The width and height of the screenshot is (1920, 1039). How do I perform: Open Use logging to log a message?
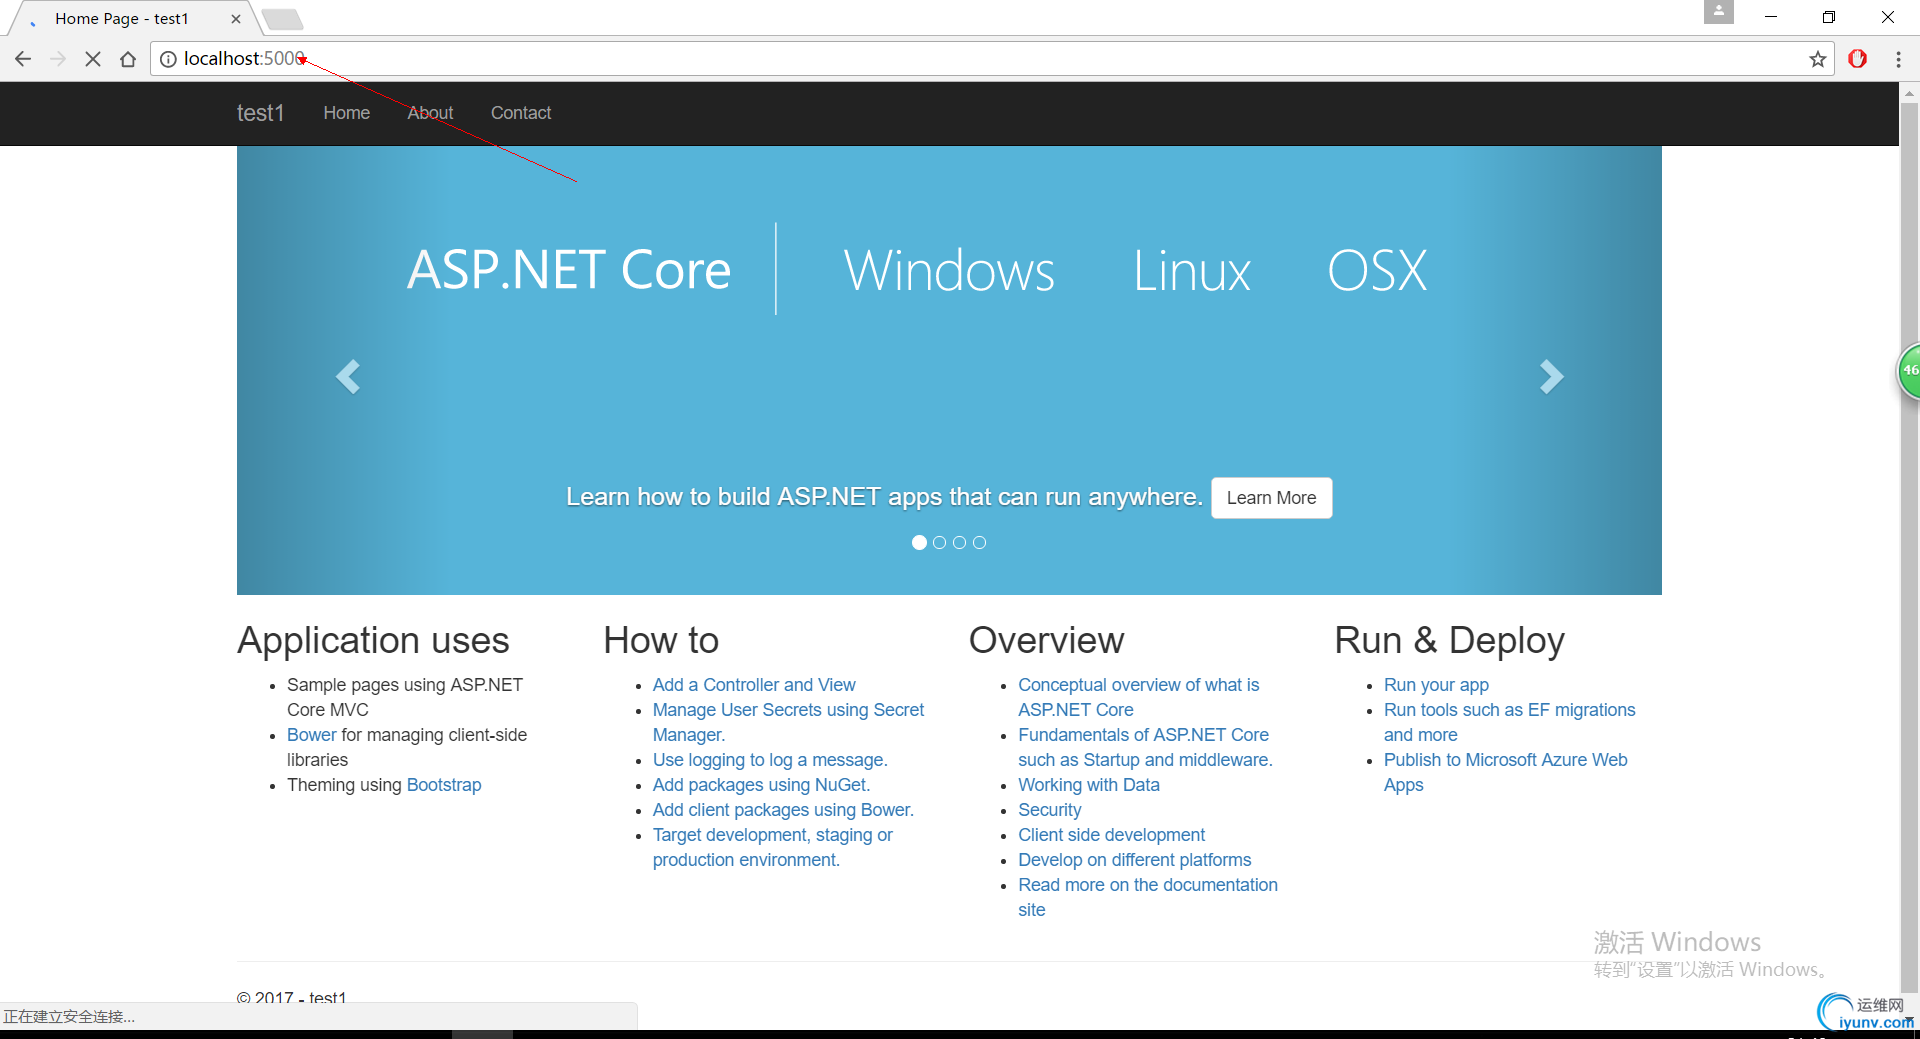[770, 760]
